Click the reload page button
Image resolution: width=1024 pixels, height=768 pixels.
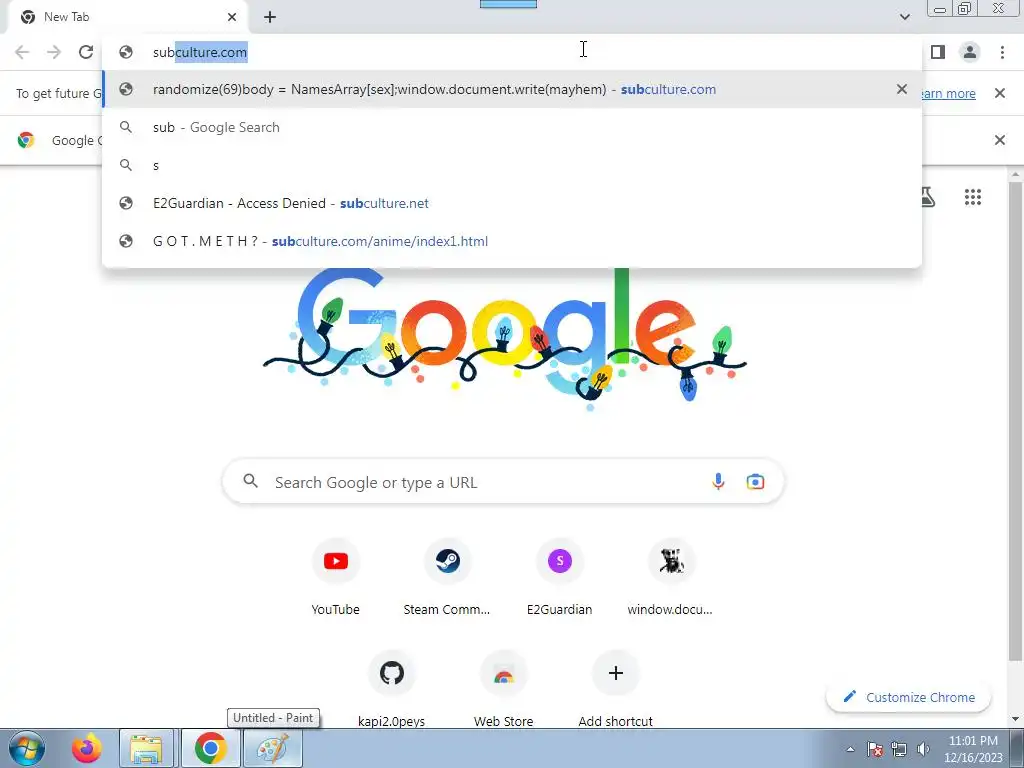[86, 52]
